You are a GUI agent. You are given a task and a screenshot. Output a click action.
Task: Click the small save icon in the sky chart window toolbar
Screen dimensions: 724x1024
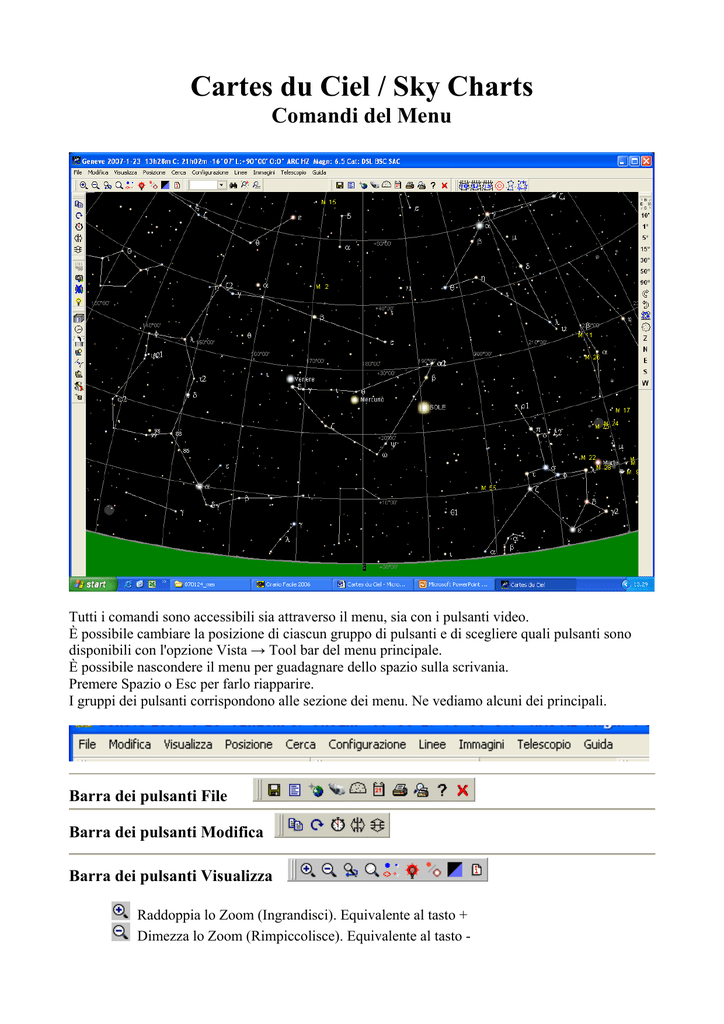339,185
